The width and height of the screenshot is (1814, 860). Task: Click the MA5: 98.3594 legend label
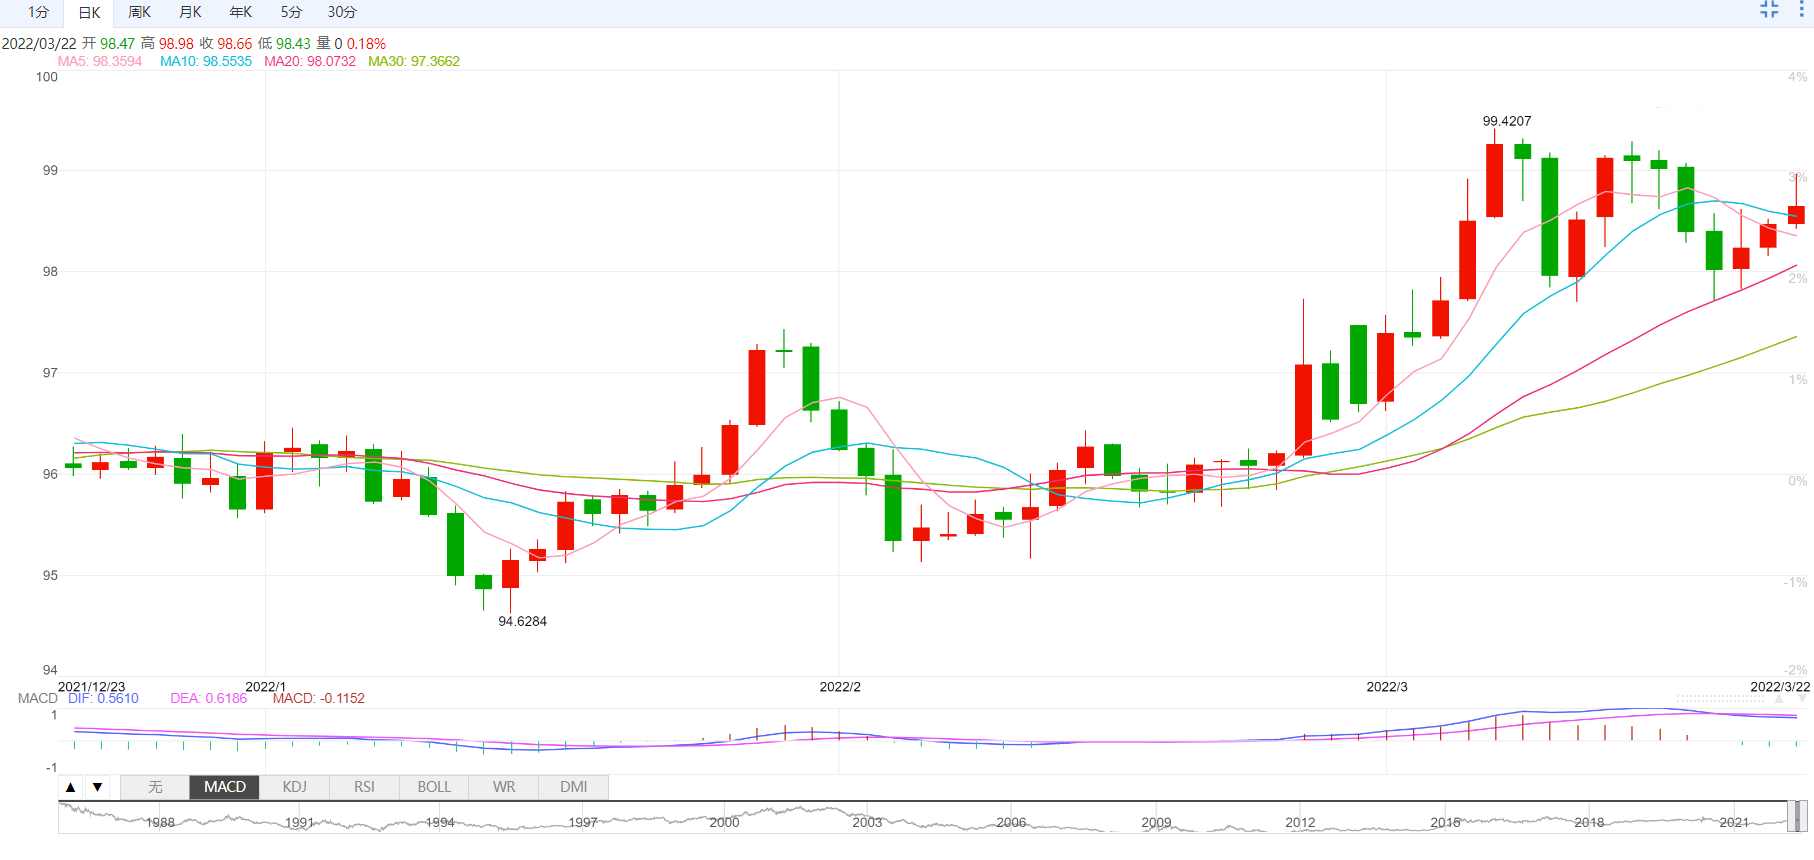(100, 61)
